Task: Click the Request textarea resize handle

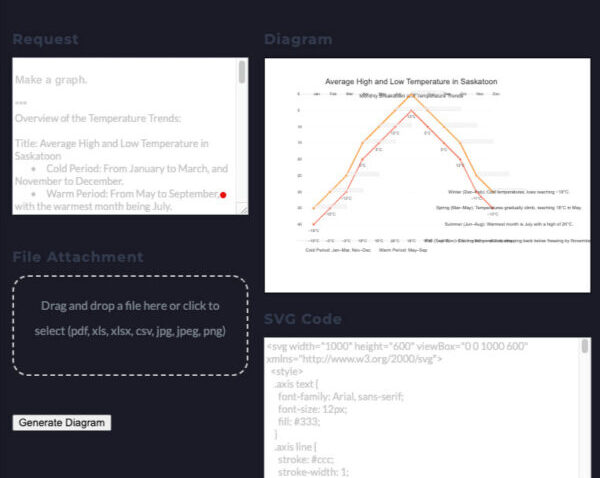Action: 243,209
